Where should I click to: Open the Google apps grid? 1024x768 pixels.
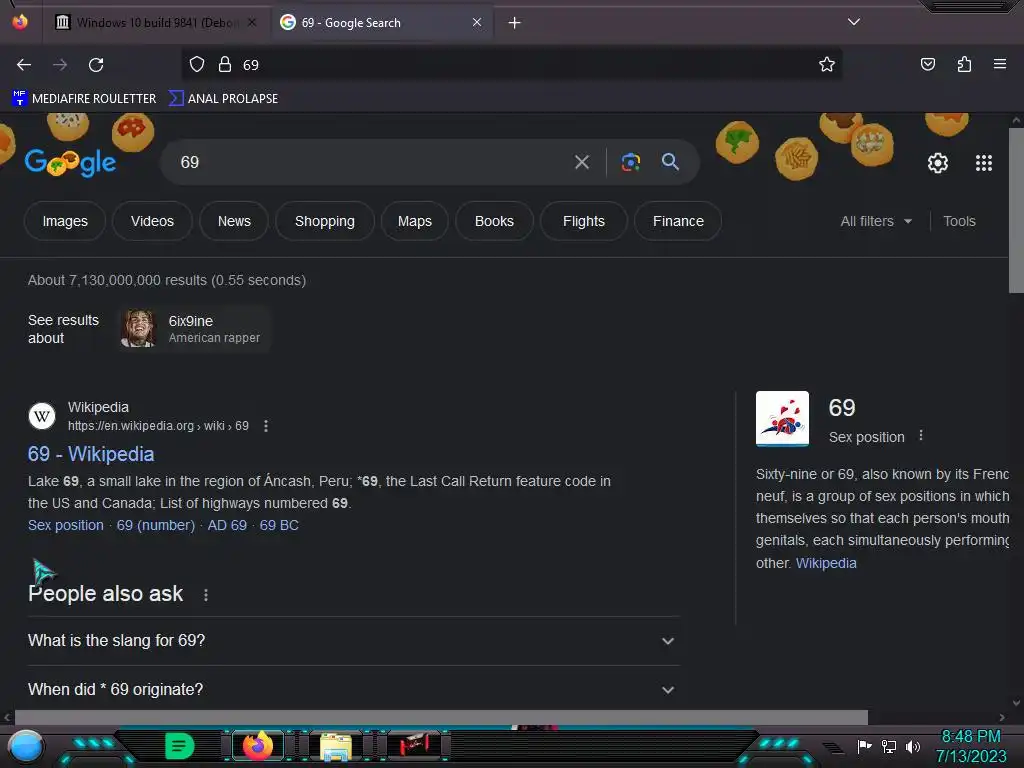pos(984,163)
